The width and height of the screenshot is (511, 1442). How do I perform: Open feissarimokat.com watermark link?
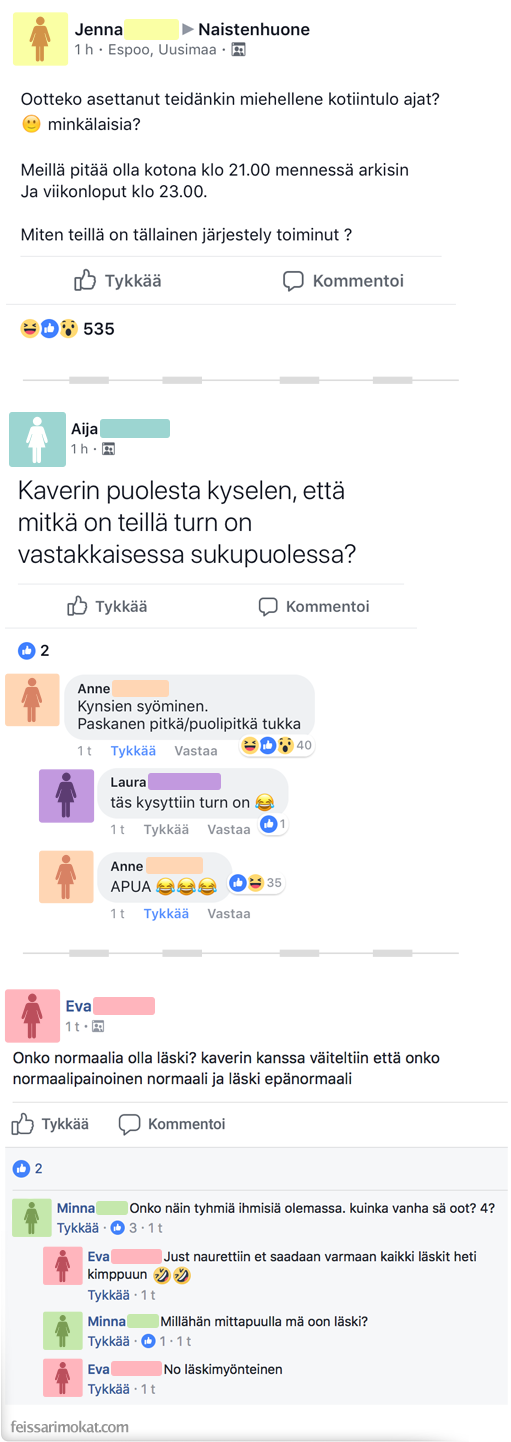(x=69, y=1426)
